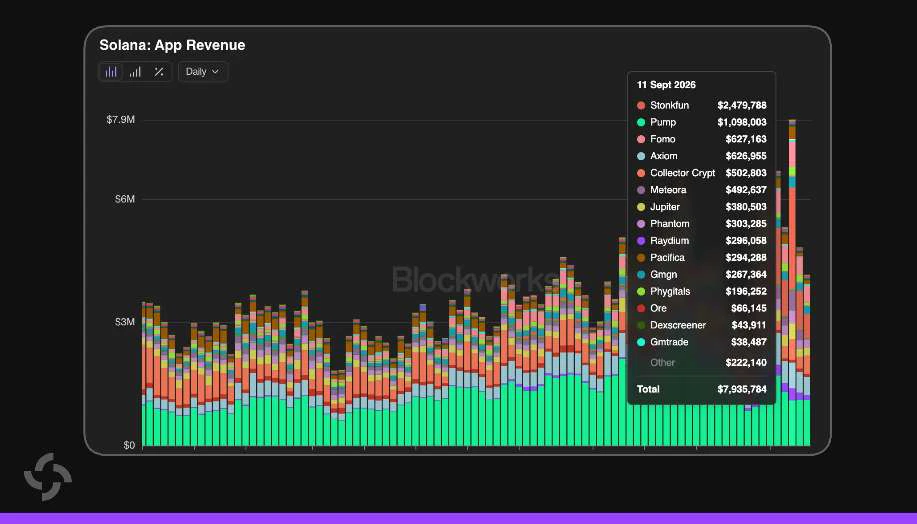Image resolution: width=917 pixels, height=524 pixels.
Task: Click the Raydium purple legend dot
Action: [x=641, y=241]
